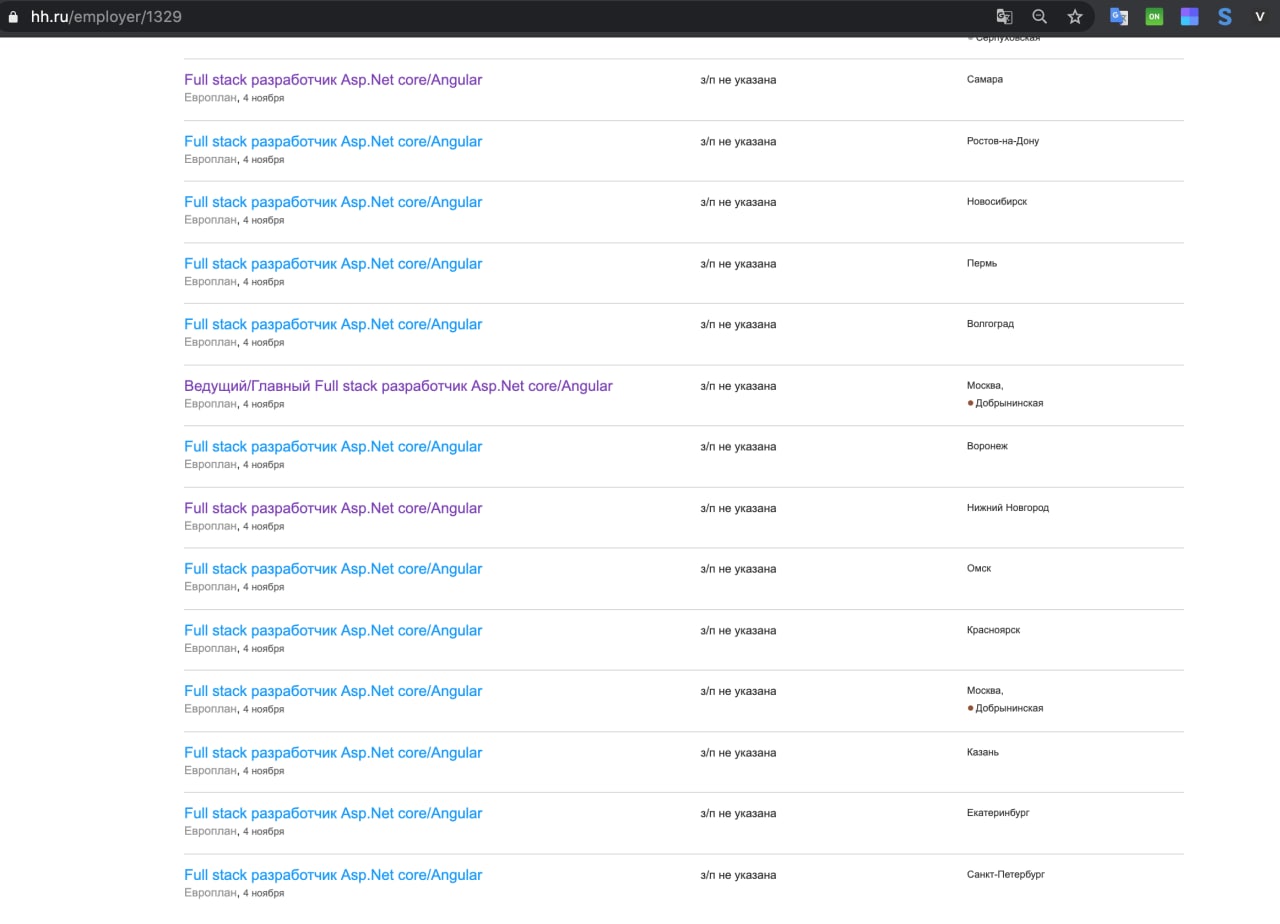This screenshot has width=1280, height=924.
Task: Click the blue S extension icon
Action: coord(1224,17)
